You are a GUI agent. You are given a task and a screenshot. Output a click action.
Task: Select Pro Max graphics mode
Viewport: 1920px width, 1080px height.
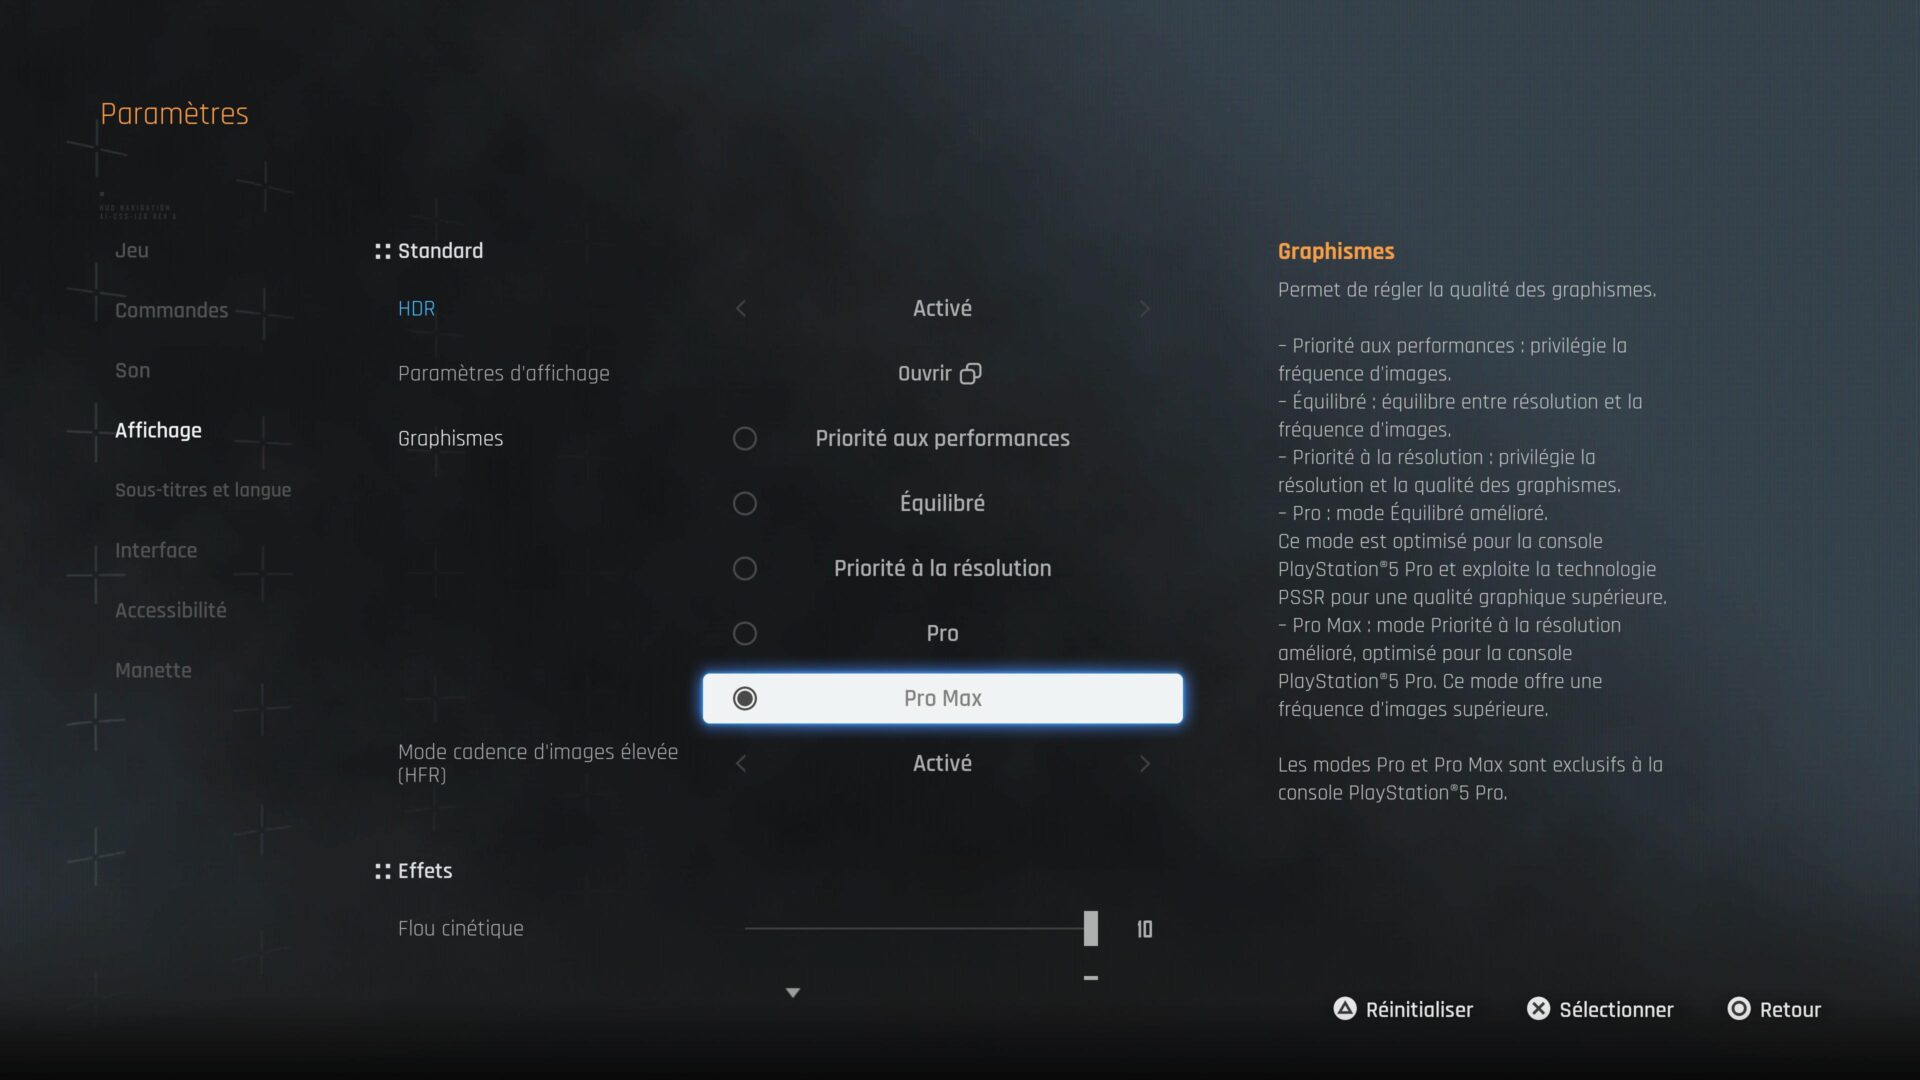pyautogui.click(x=942, y=698)
